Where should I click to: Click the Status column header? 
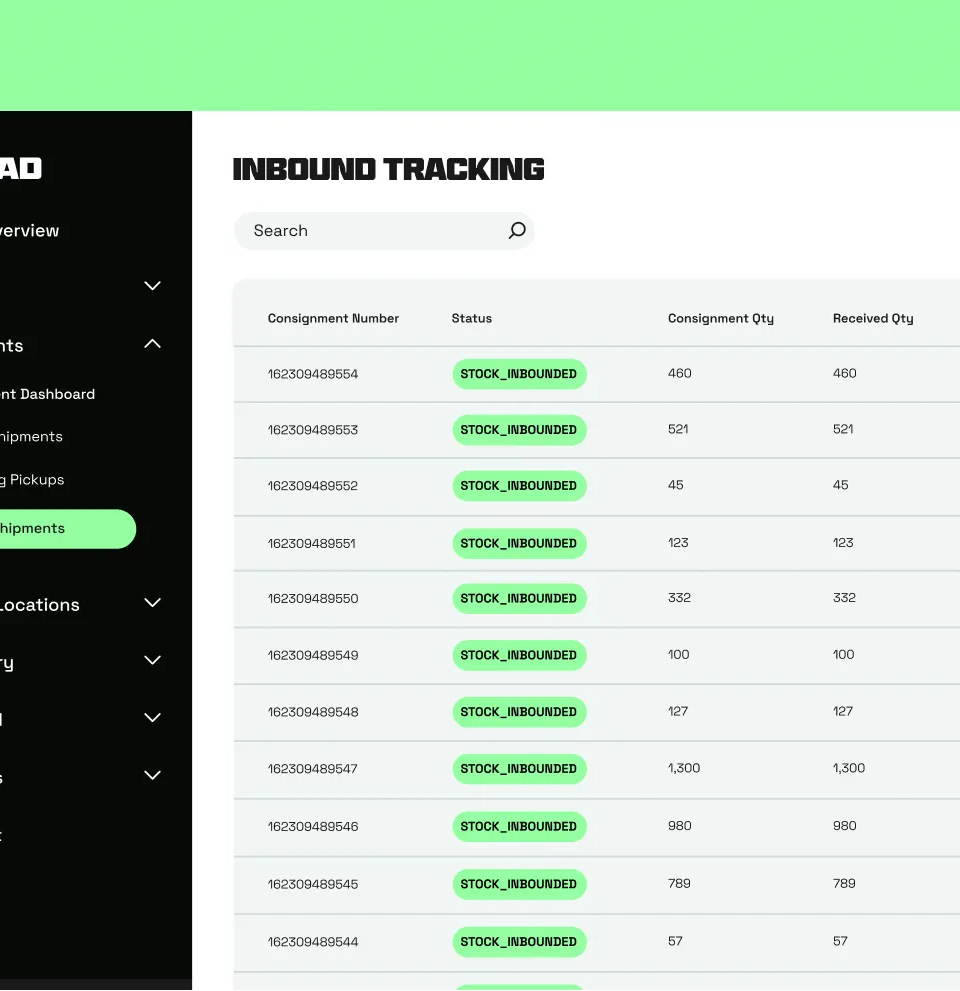(x=471, y=318)
